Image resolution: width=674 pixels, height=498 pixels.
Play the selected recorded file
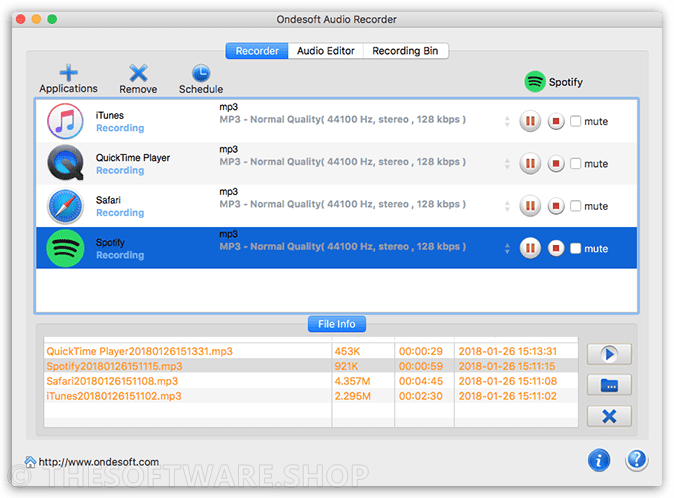(609, 354)
